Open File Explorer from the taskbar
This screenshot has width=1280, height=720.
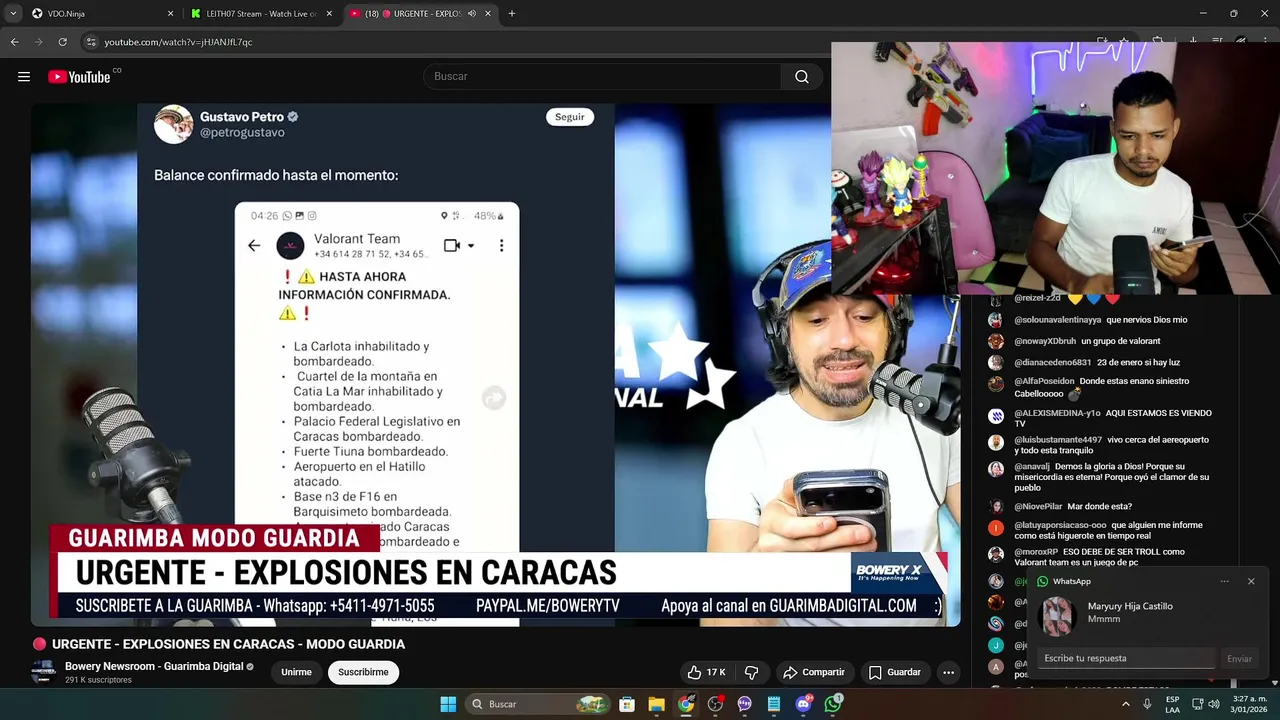tap(656, 704)
